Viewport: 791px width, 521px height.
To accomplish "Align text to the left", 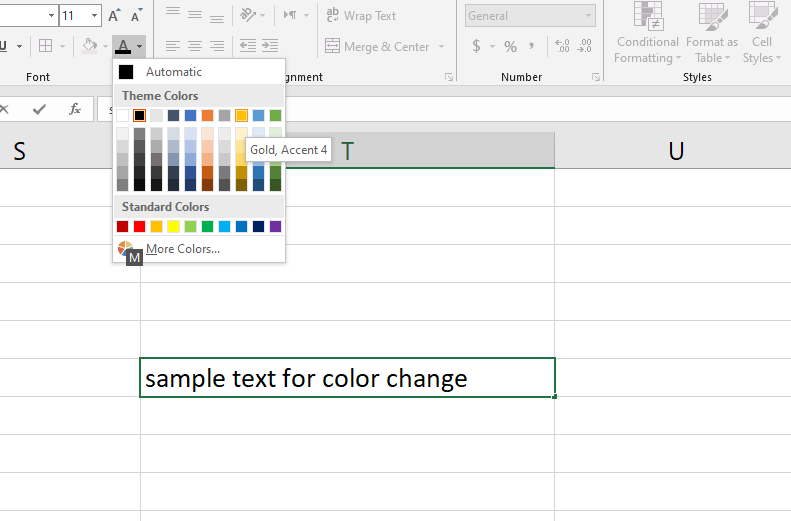I will point(173,46).
